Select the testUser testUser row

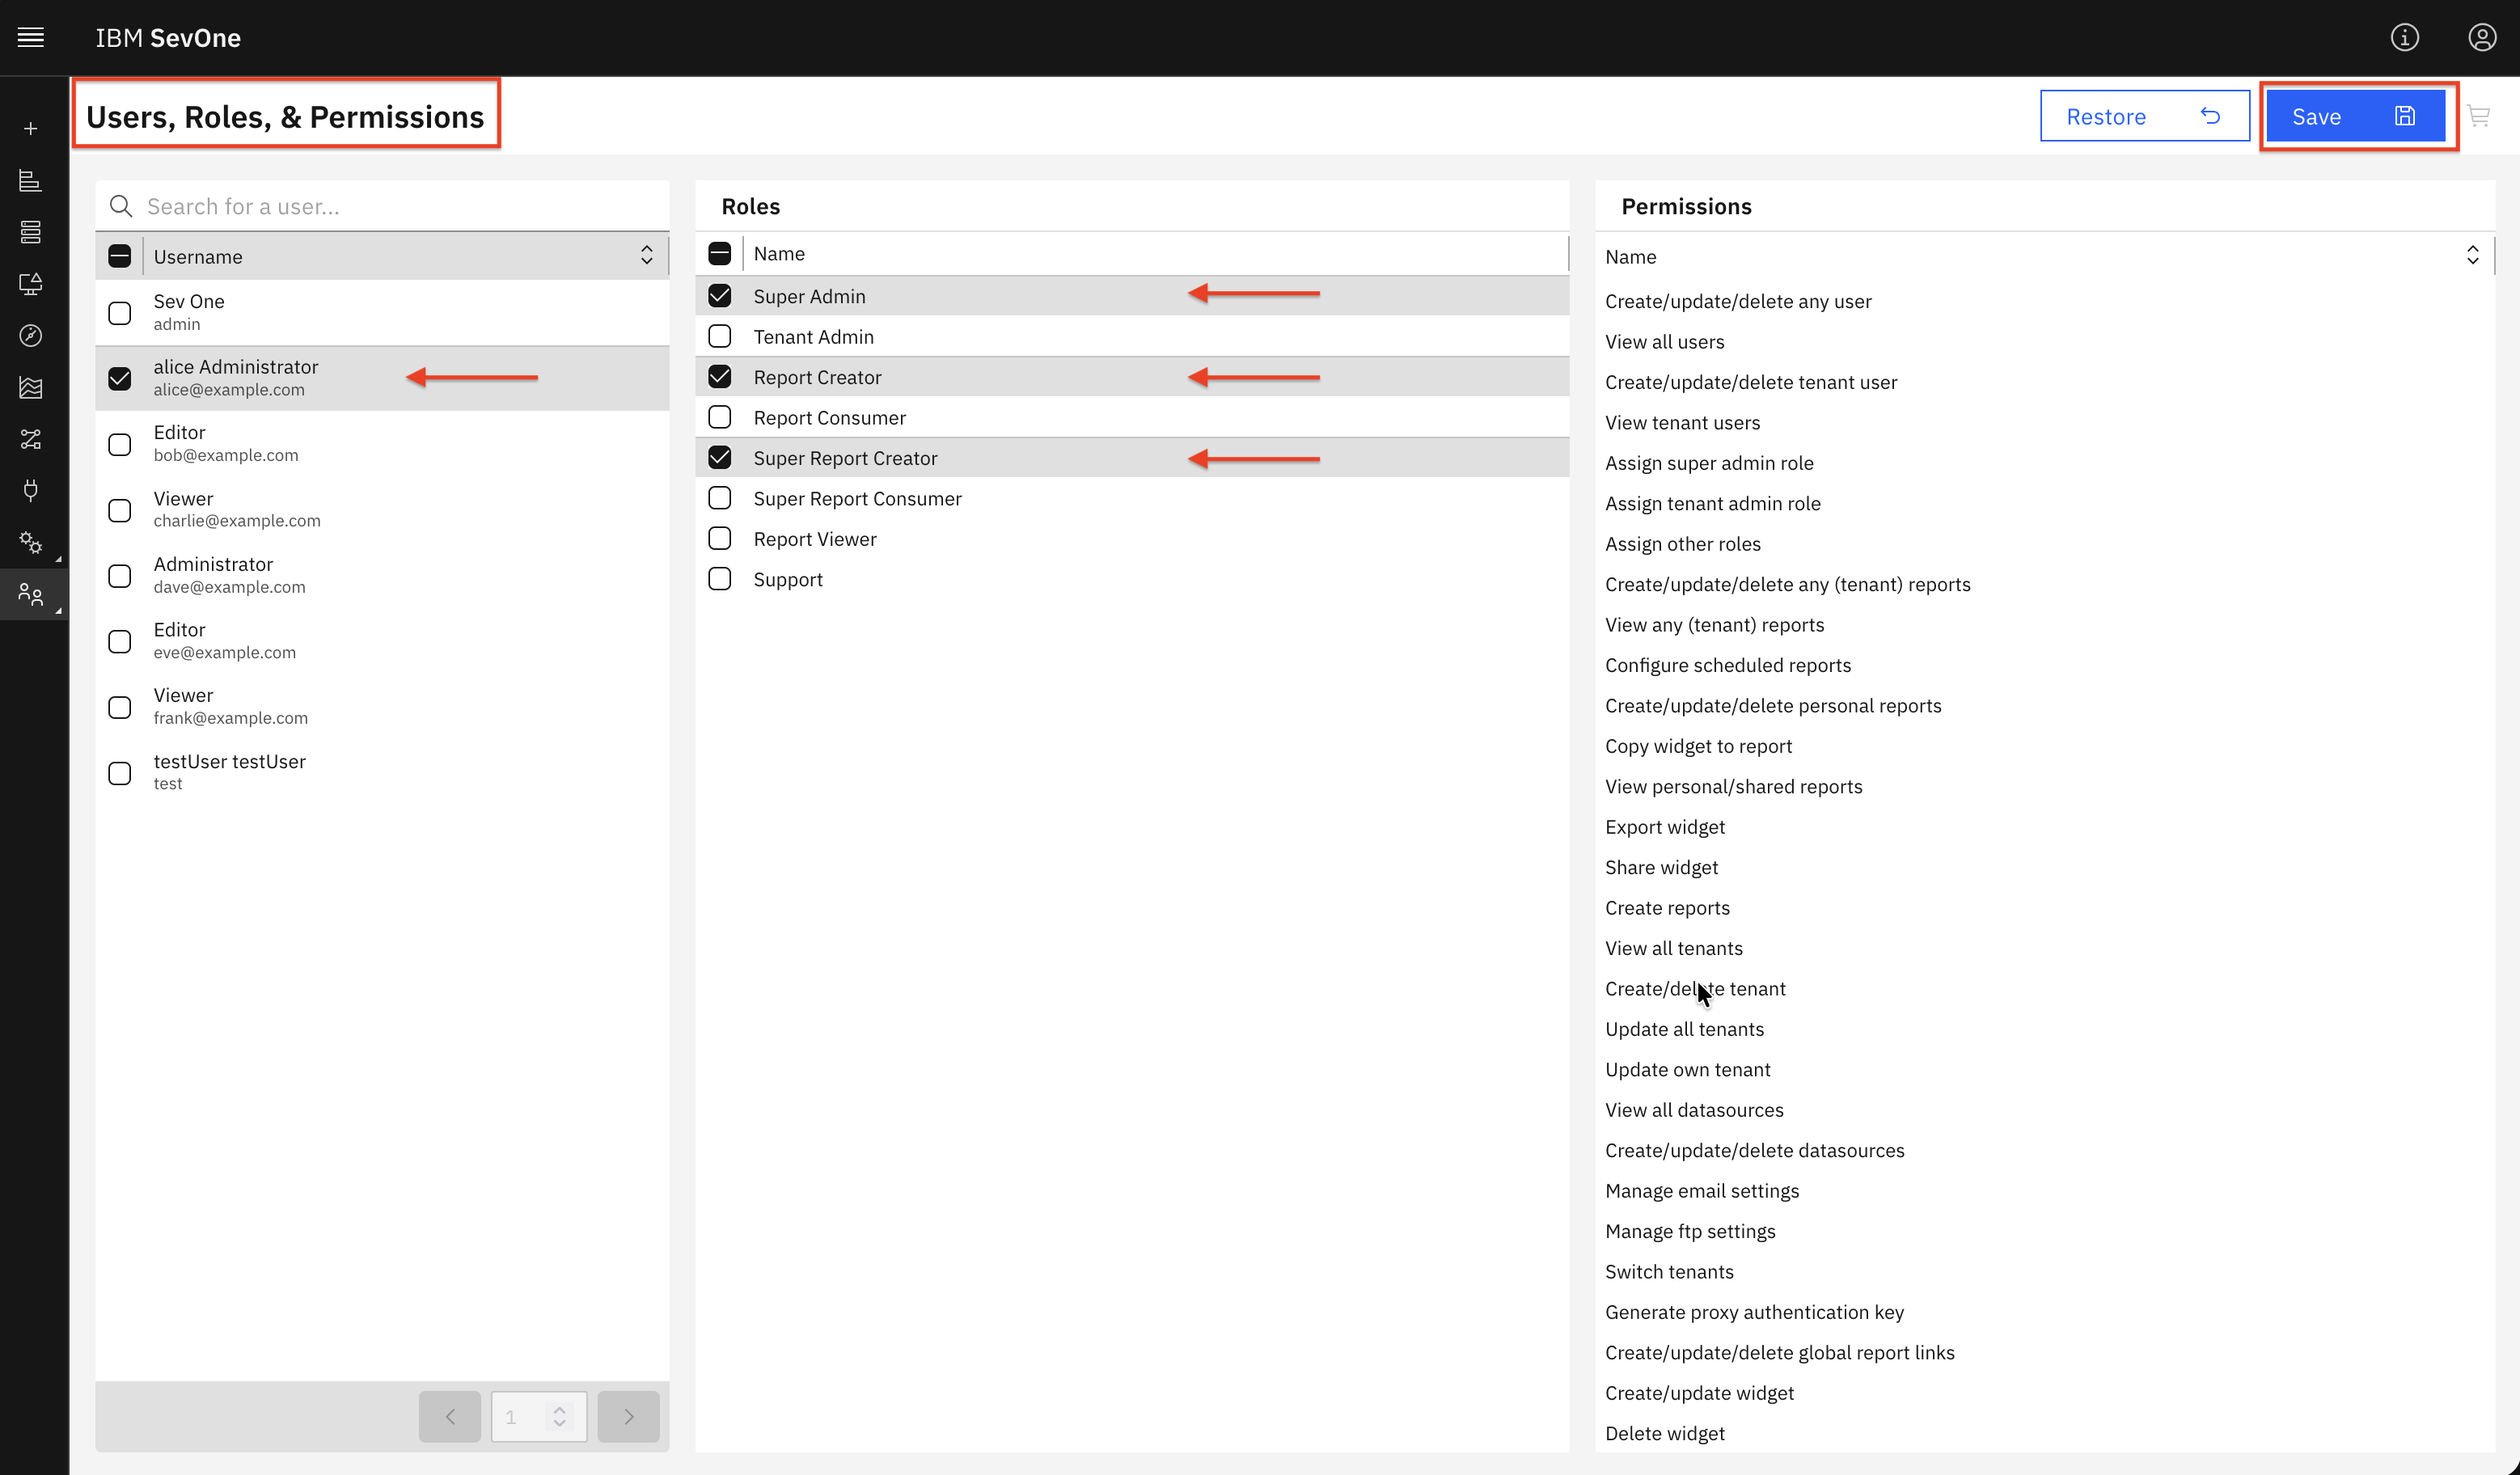tap(382, 772)
